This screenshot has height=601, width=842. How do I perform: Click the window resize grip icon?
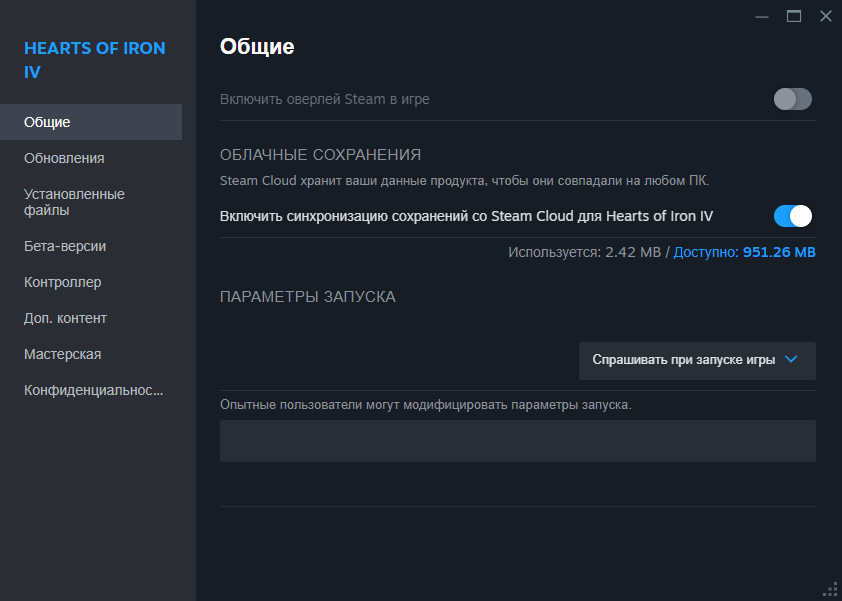pos(830,589)
